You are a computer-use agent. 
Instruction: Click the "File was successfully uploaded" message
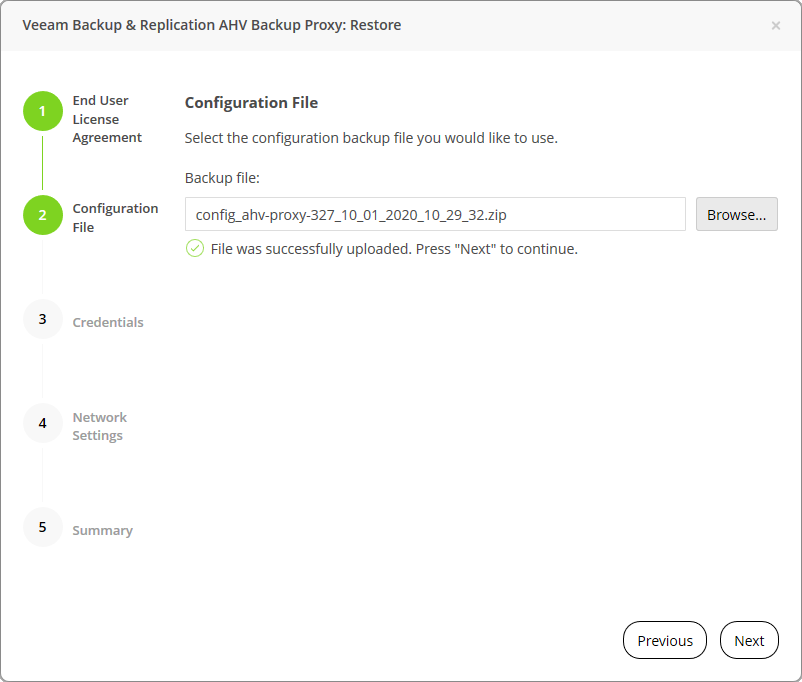click(394, 249)
